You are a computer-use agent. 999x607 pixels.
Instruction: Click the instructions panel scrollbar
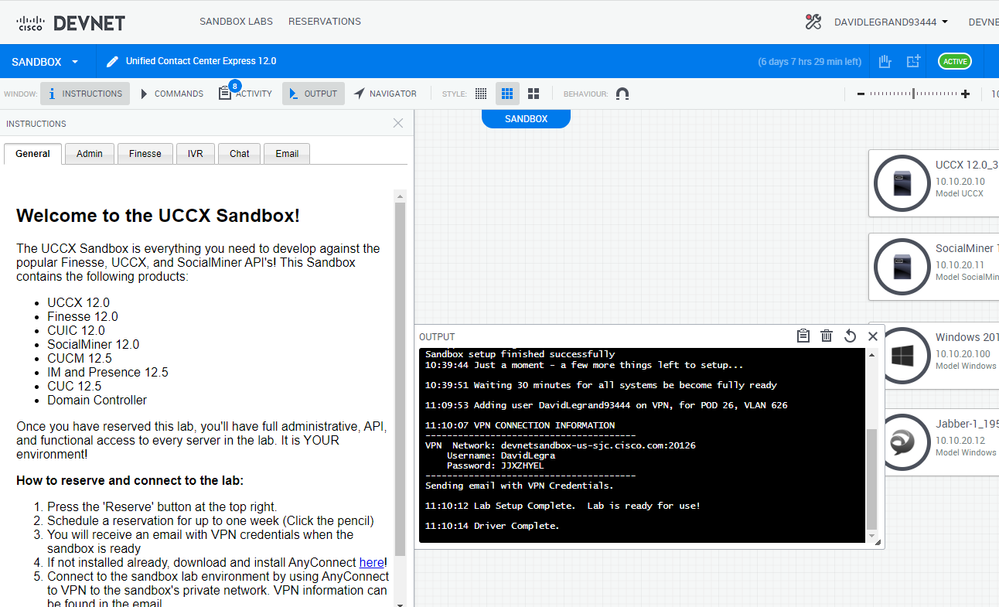pos(400,380)
